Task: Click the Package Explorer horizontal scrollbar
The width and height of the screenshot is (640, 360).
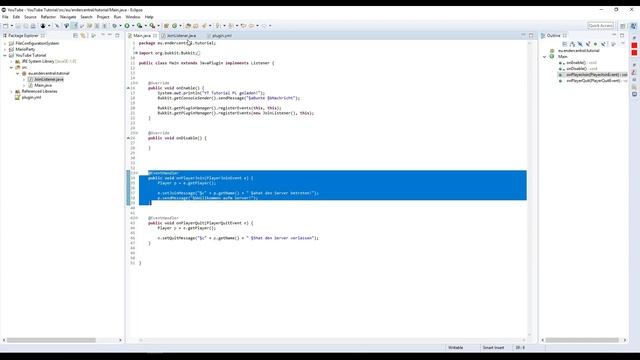Action: pos(51,340)
